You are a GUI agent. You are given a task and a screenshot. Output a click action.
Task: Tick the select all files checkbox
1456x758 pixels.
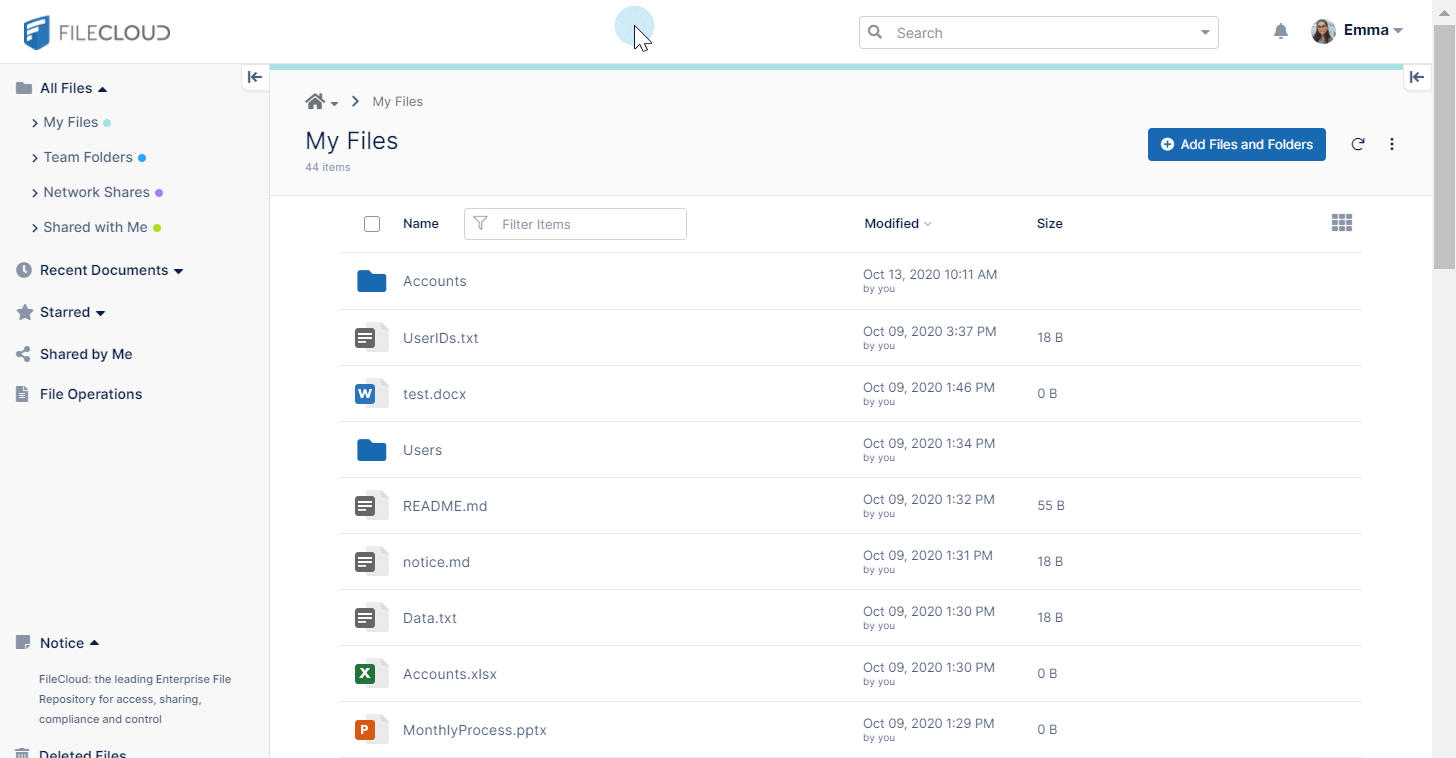(372, 224)
